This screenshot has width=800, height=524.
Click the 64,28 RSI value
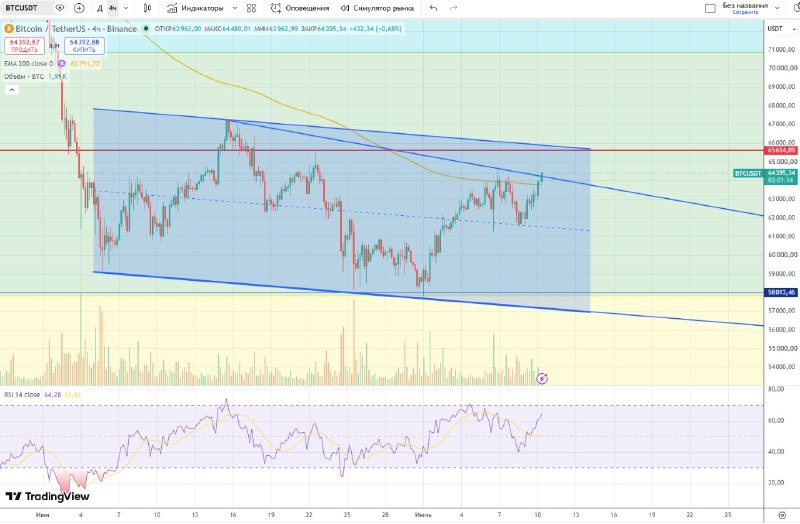click(x=53, y=395)
